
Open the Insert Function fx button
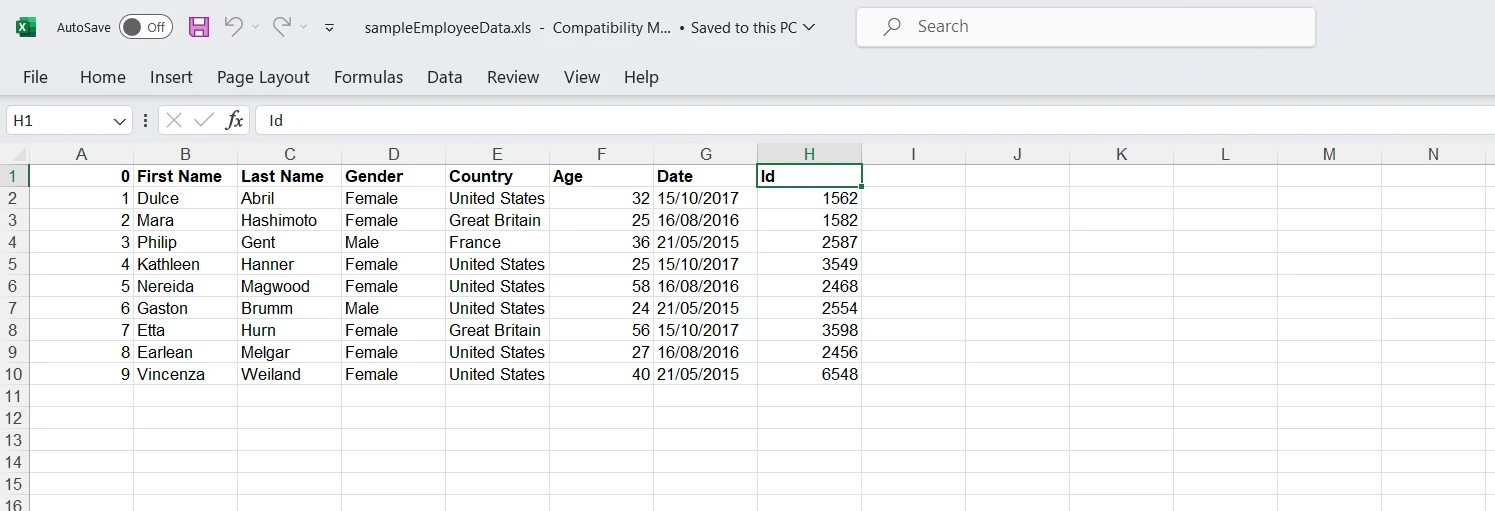(234, 121)
